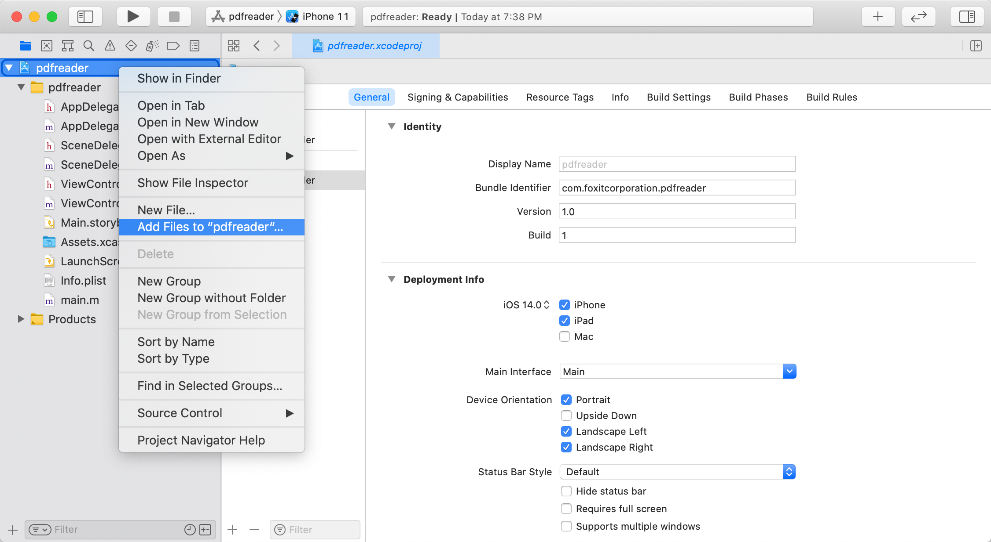Uncheck the iPhone device checkbox
The image size is (991, 542).
pos(565,305)
